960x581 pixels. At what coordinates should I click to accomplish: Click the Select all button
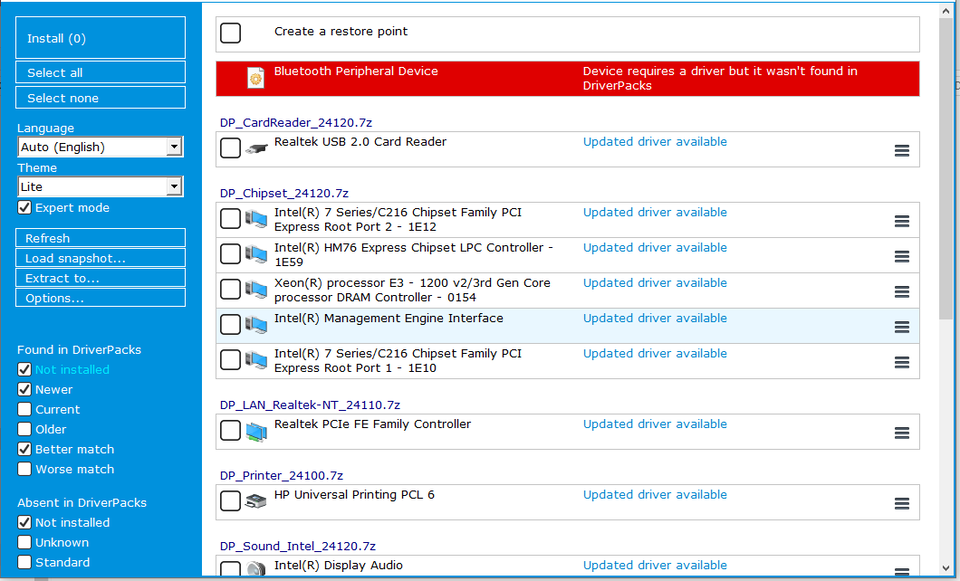[x=100, y=72]
